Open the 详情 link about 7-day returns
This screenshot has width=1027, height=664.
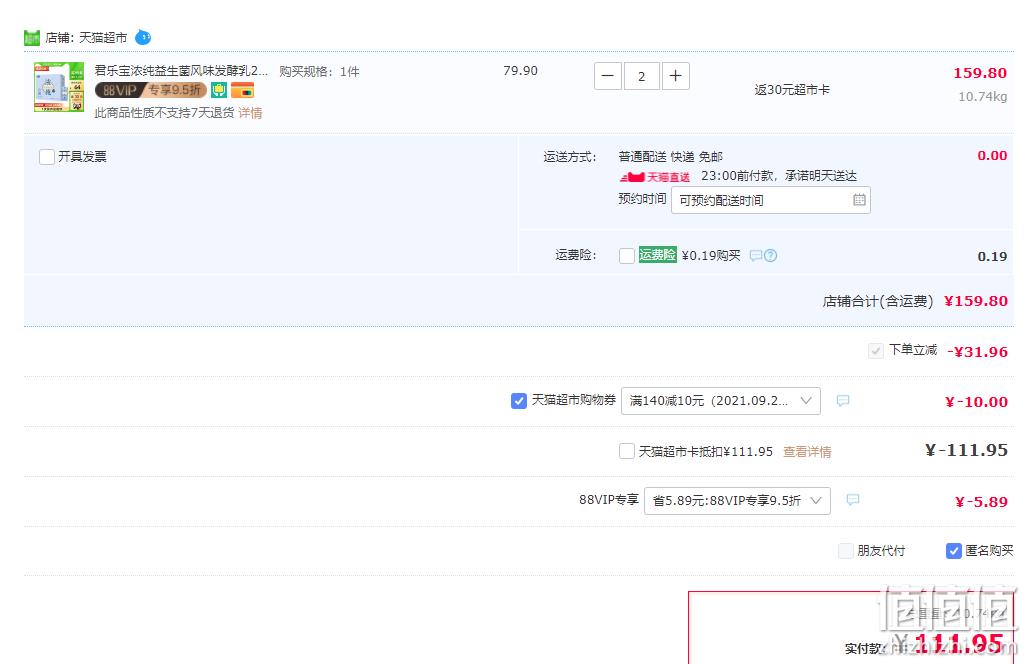pos(250,113)
